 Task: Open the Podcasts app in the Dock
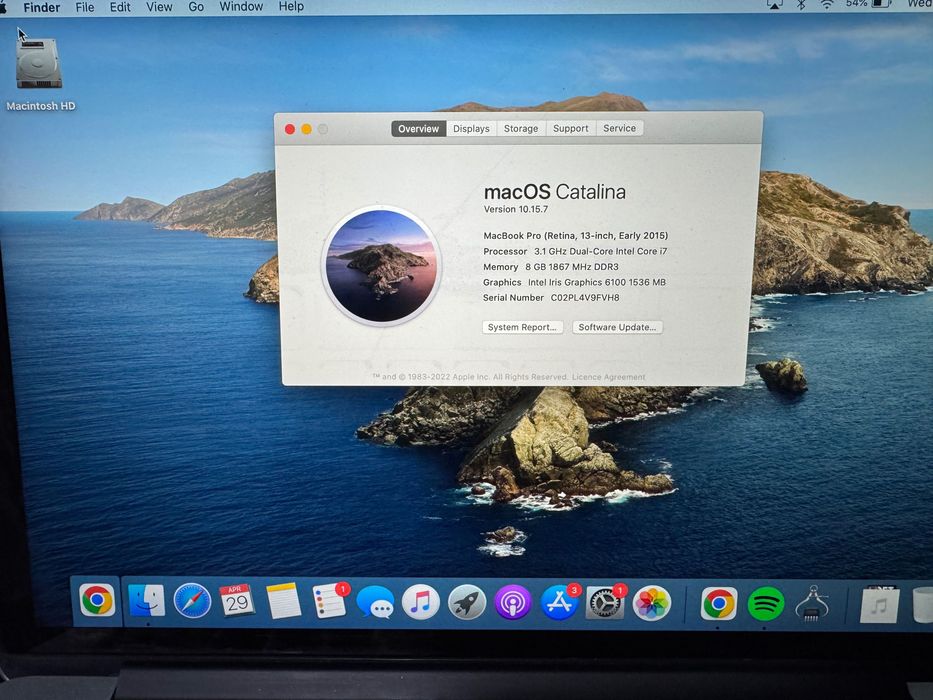point(512,603)
